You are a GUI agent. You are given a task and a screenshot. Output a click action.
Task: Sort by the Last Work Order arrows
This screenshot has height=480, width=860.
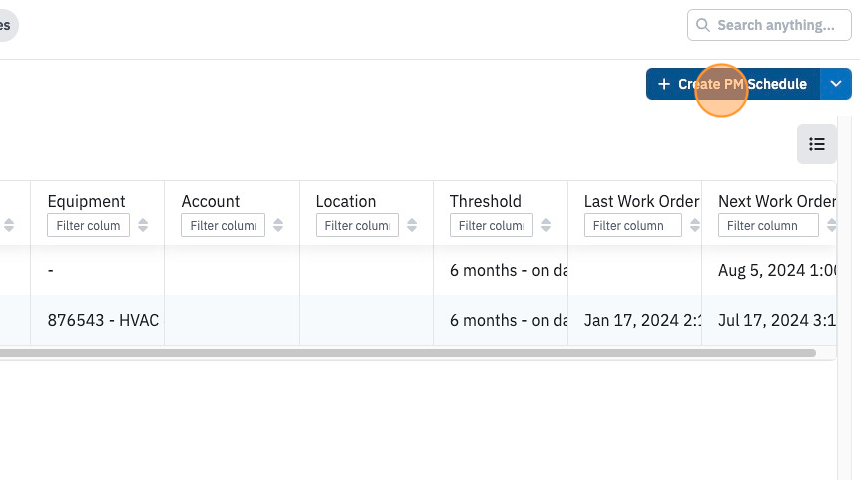[695, 225]
